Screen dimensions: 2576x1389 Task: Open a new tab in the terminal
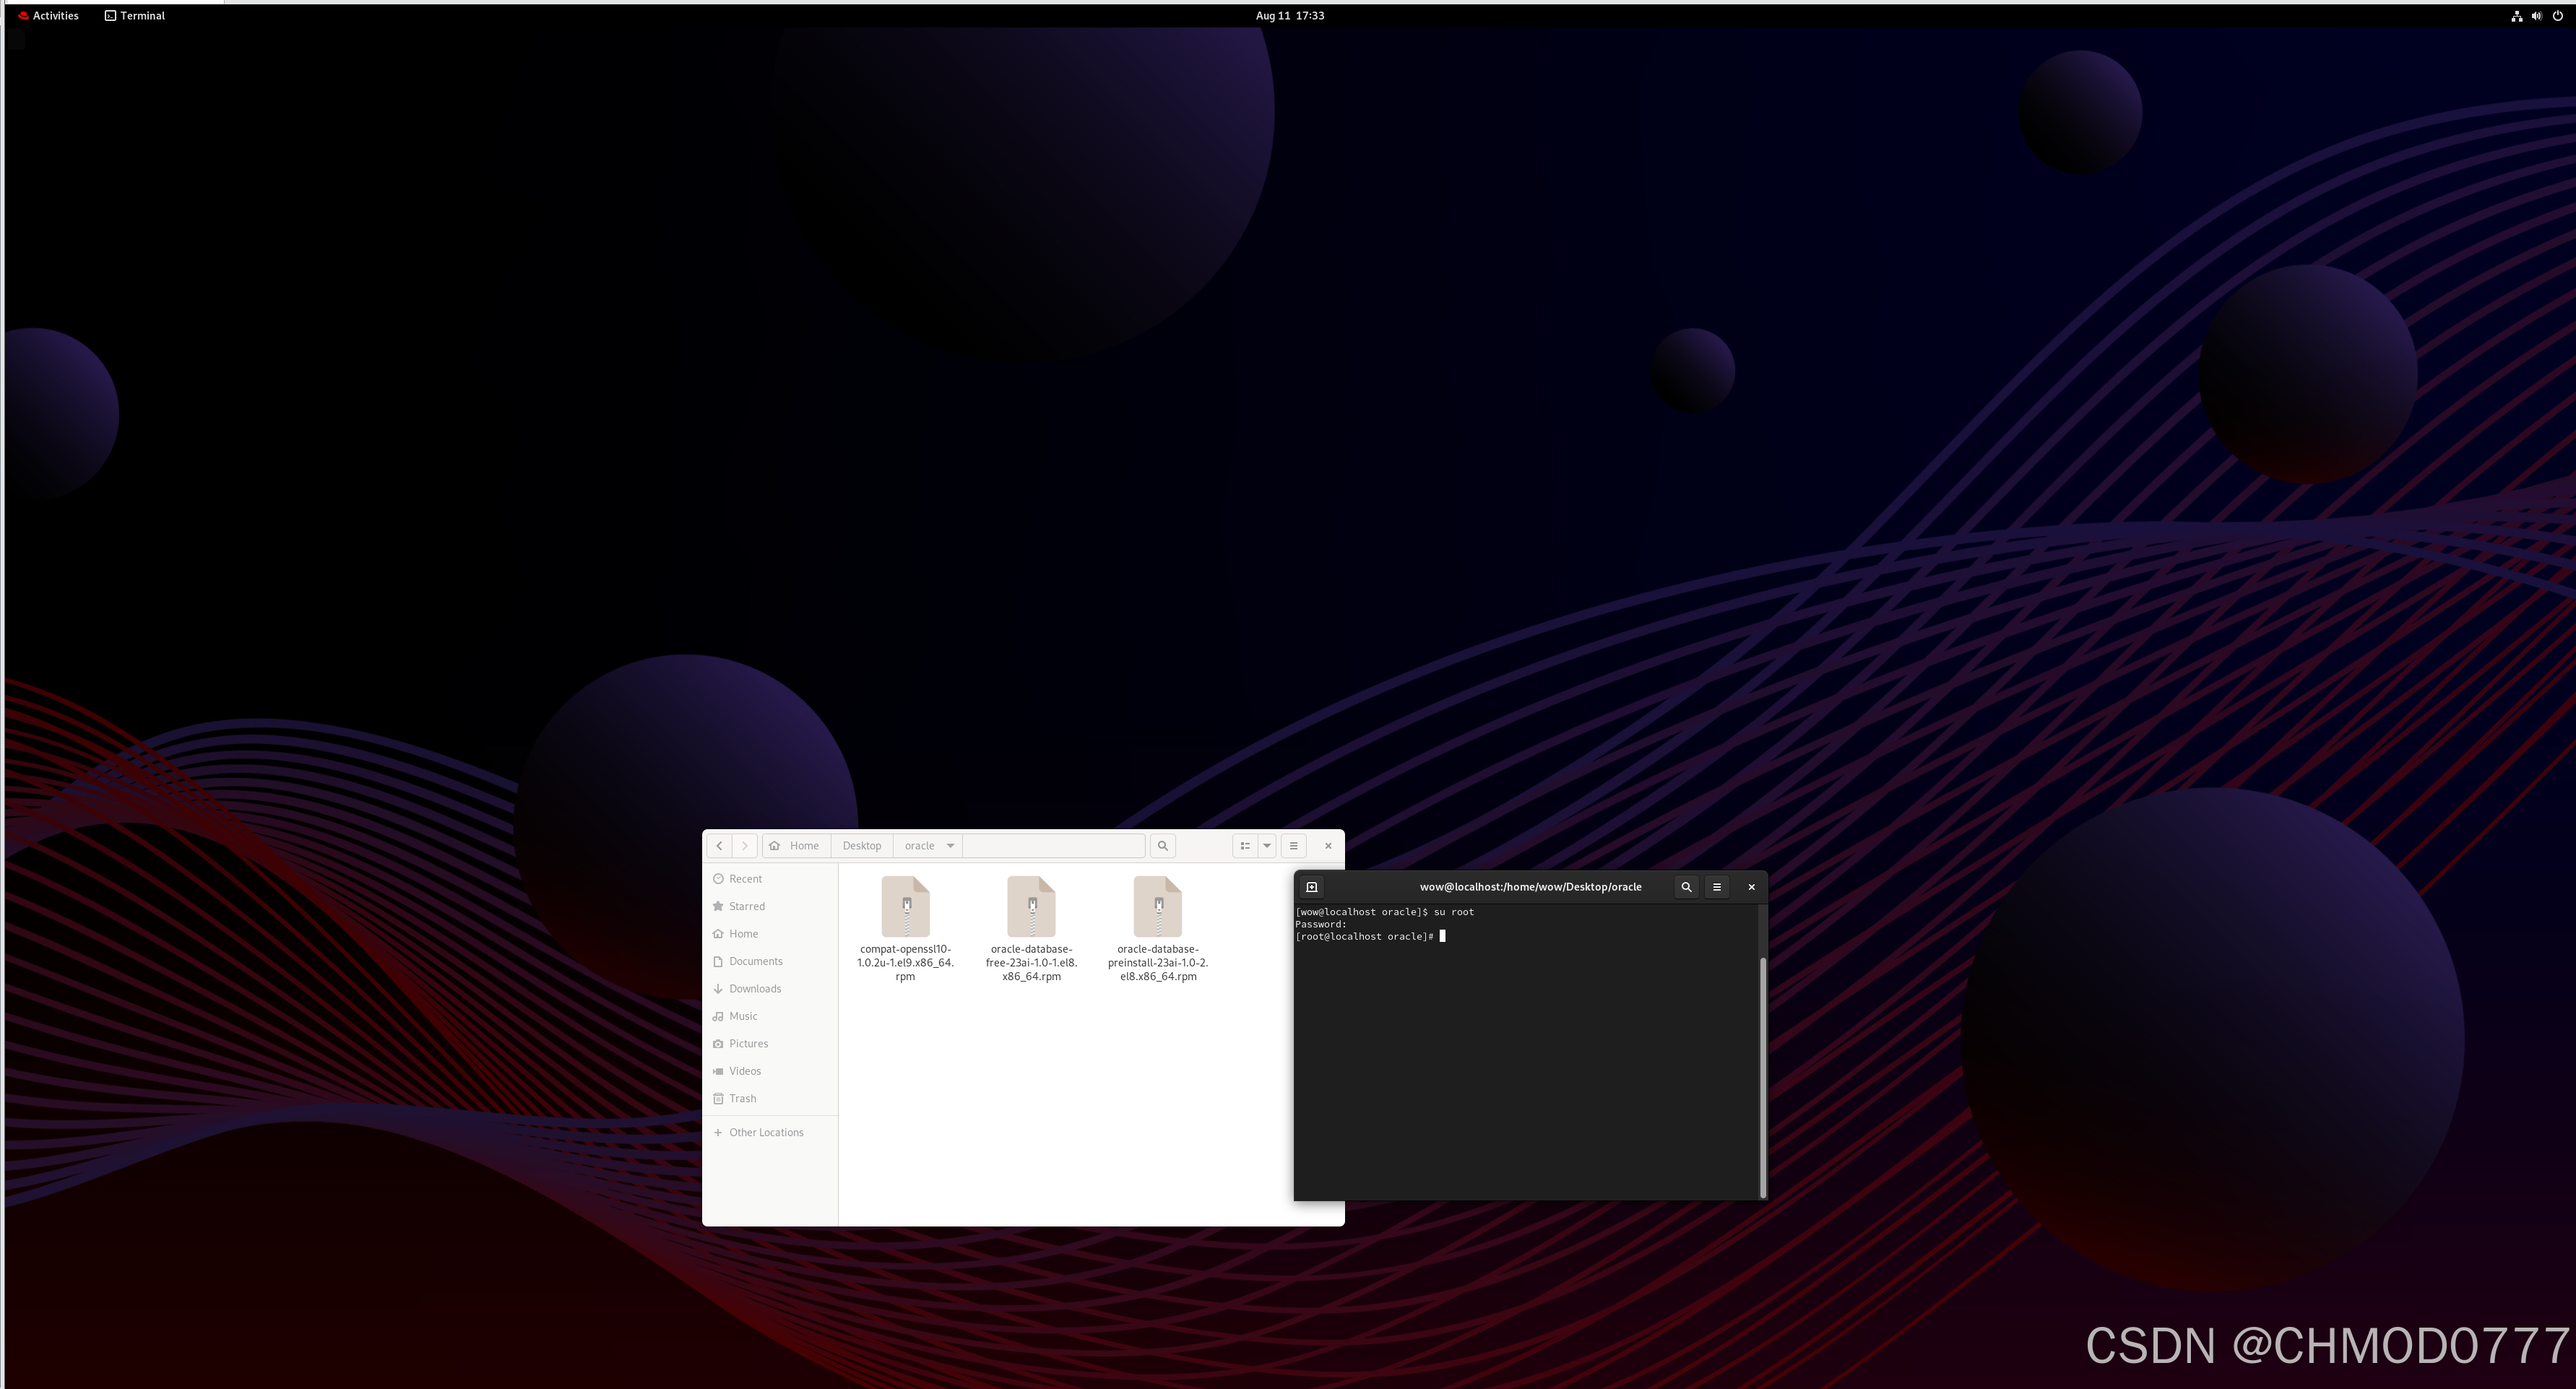click(1312, 887)
